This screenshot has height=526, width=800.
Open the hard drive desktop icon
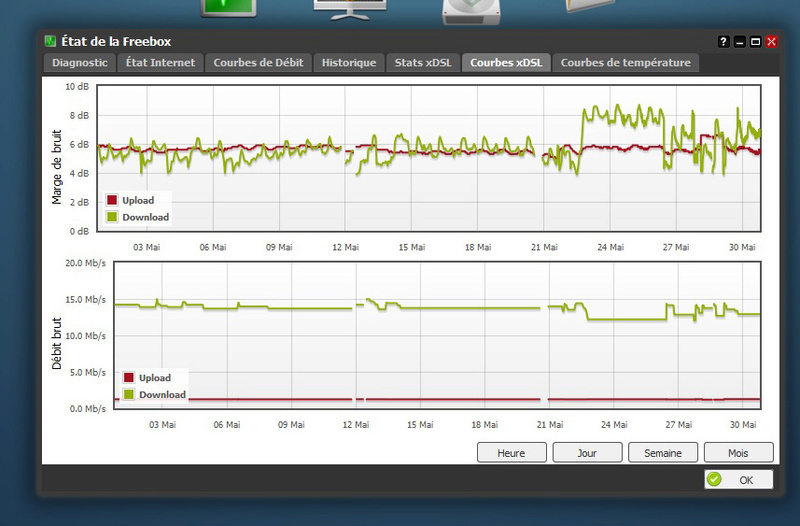point(471,11)
